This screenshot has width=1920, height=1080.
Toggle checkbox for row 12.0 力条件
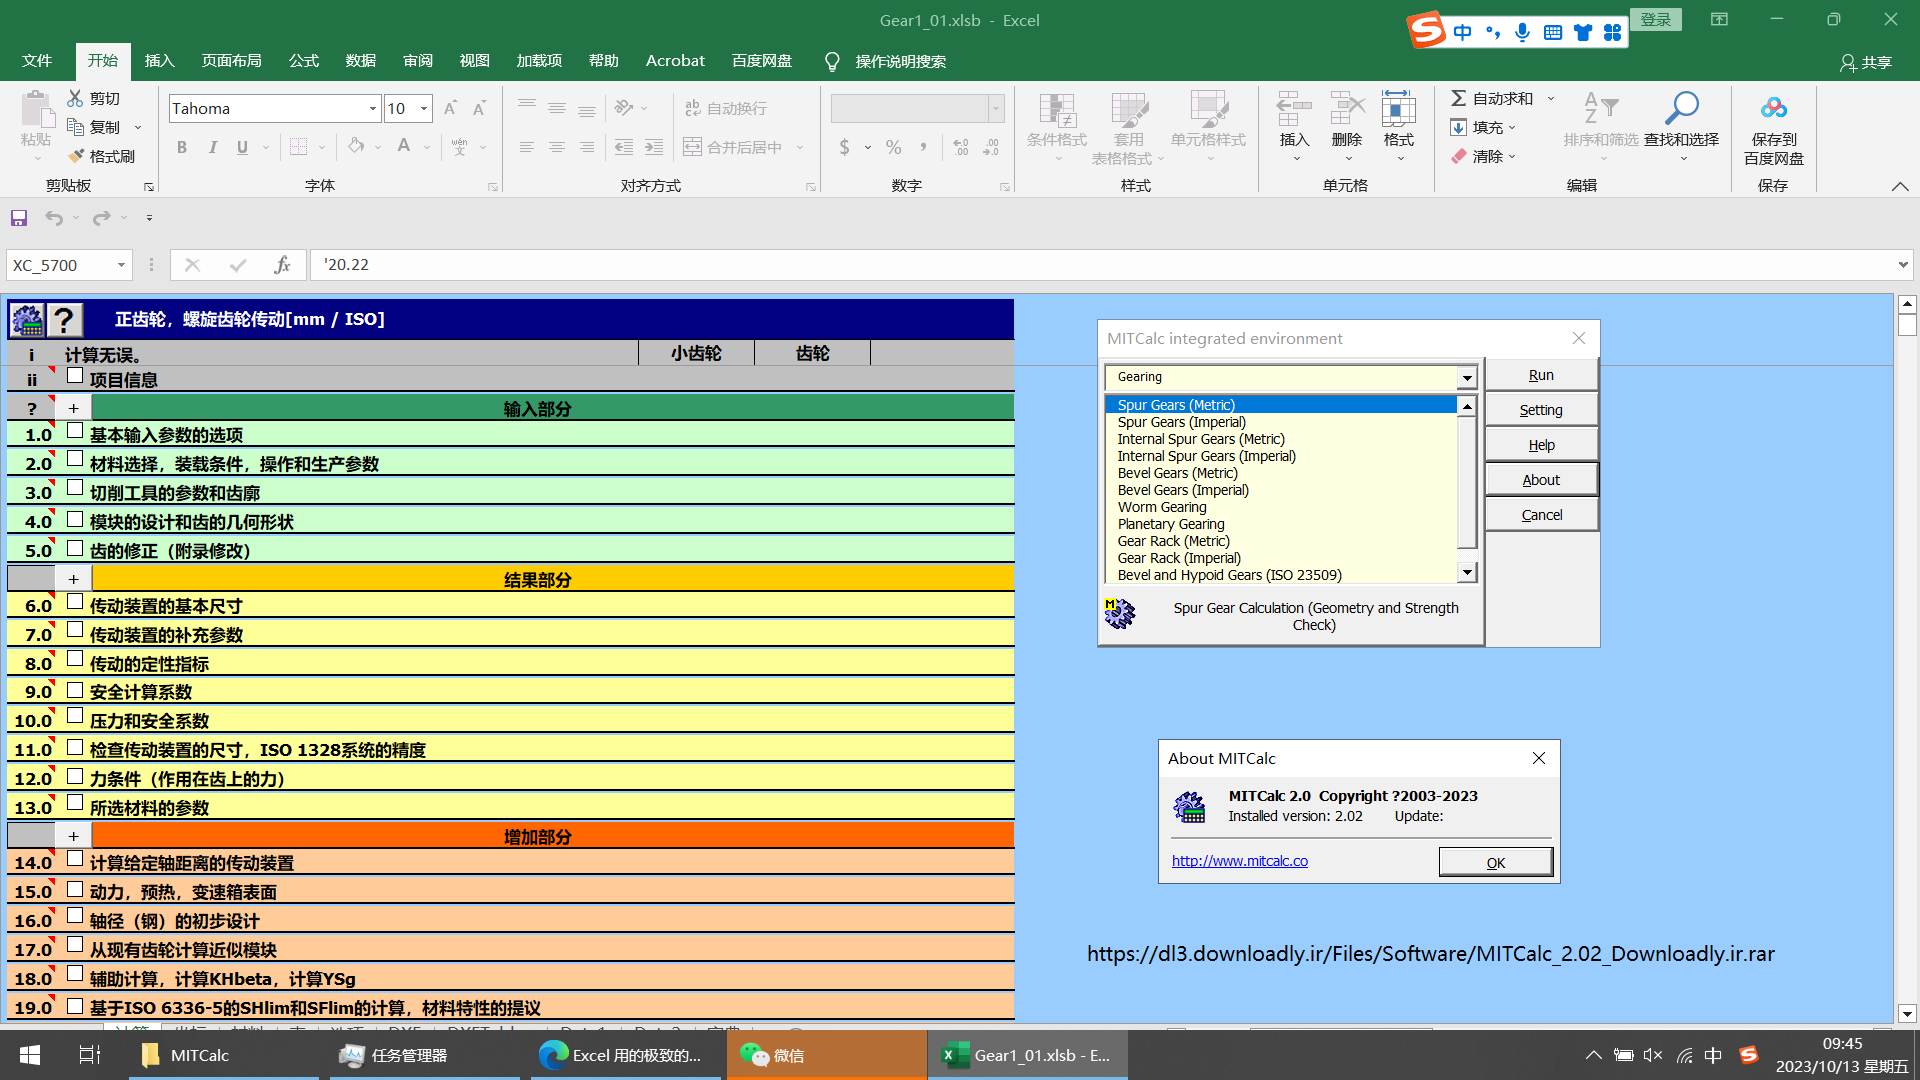[x=75, y=776]
